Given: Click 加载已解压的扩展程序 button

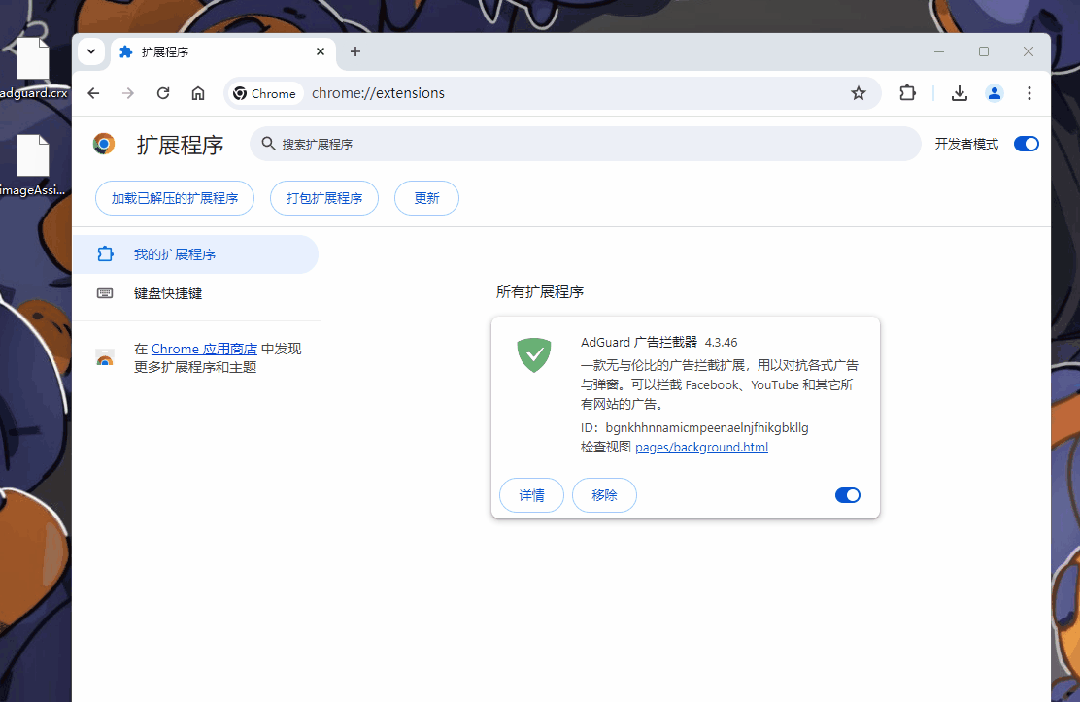Looking at the screenshot, I should point(175,198).
